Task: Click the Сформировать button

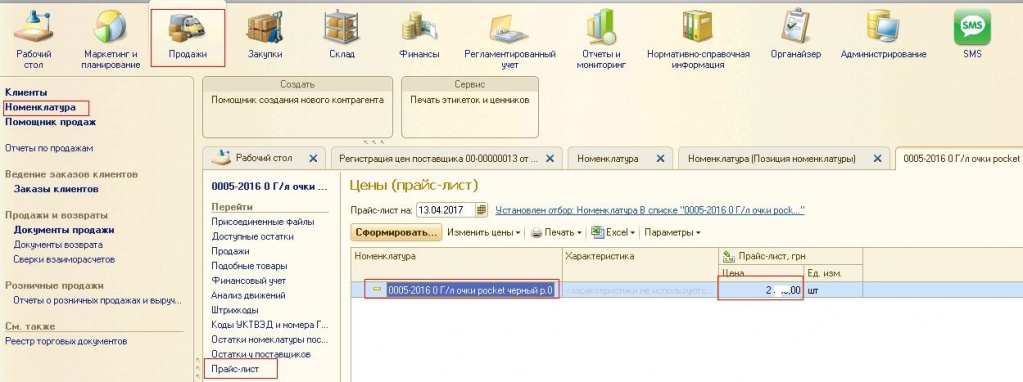Action: [396, 232]
